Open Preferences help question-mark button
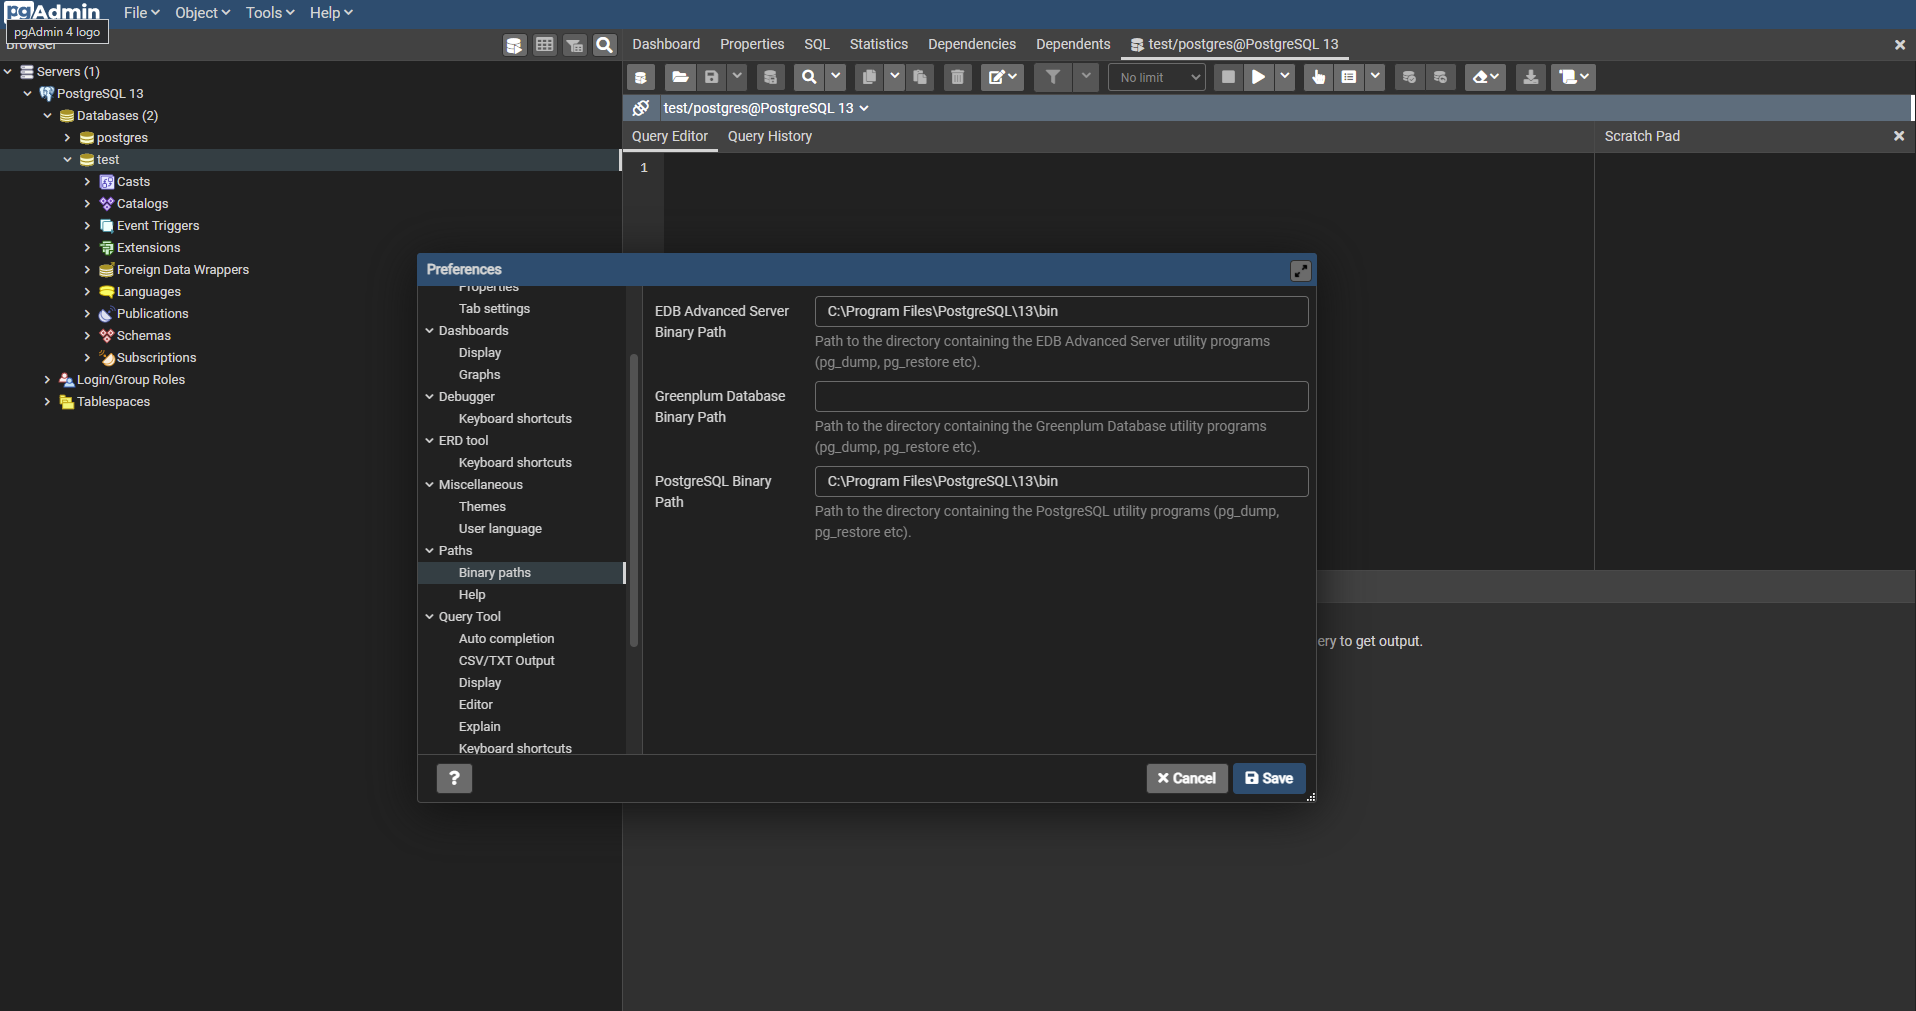The width and height of the screenshot is (1916, 1011). pyautogui.click(x=454, y=778)
